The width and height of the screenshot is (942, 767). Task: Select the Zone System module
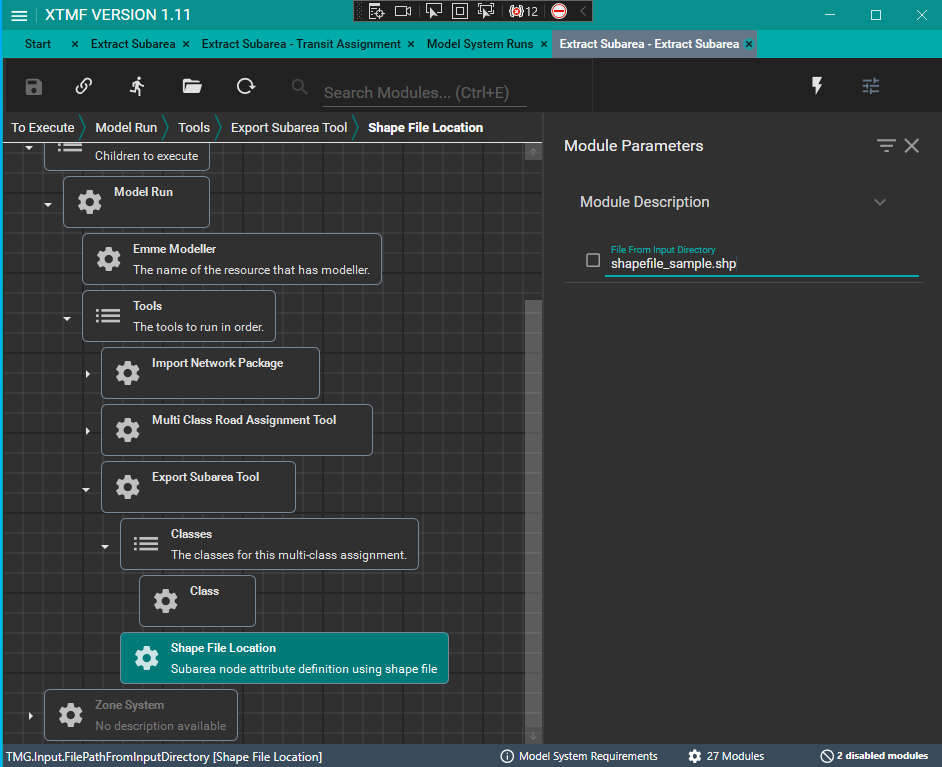pos(141,715)
